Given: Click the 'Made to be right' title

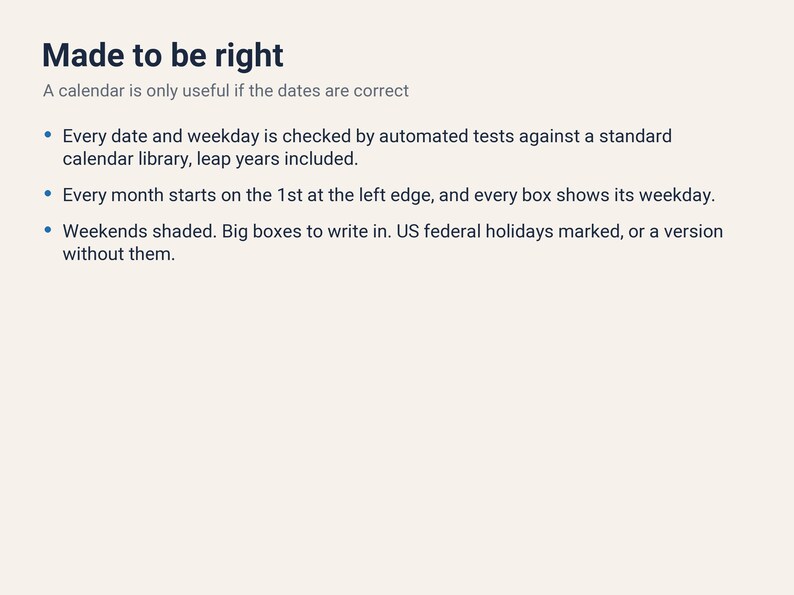Looking at the screenshot, I should (x=163, y=55).
